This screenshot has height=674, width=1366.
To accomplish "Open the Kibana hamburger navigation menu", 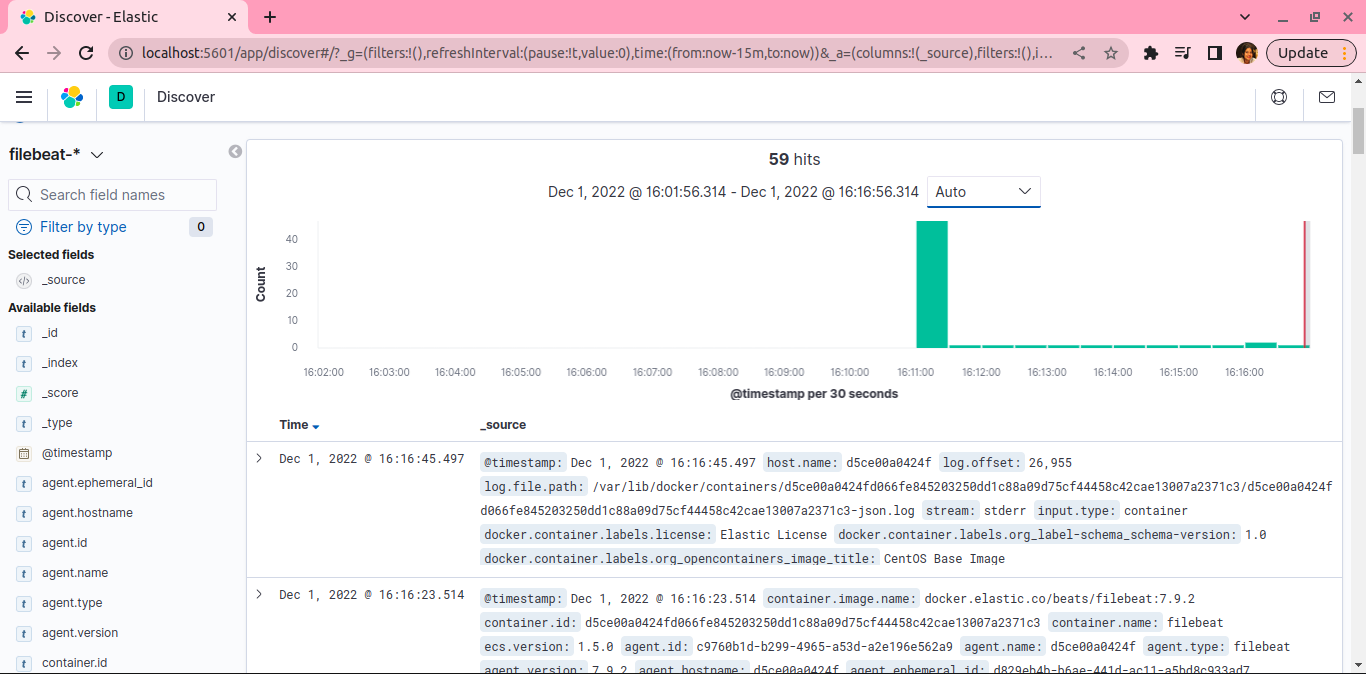I will coord(24,97).
